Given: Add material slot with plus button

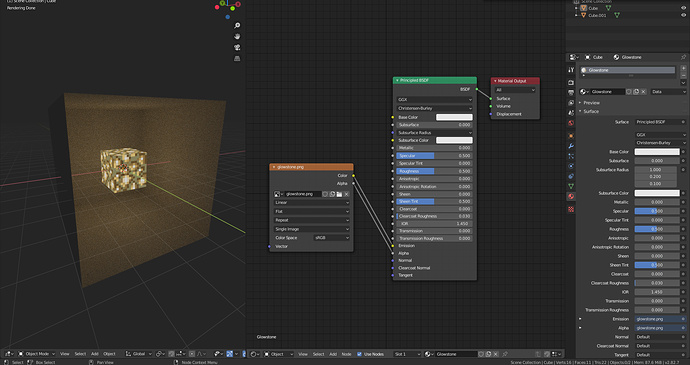Looking at the screenshot, I should click(x=683, y=69).
